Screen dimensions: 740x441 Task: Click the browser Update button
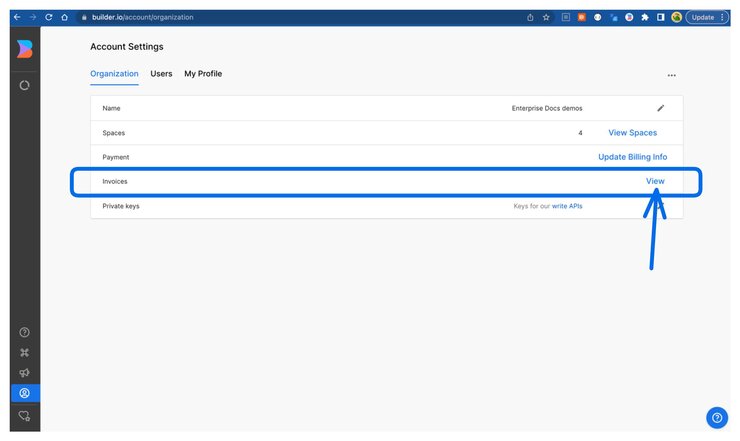(706, 17)
